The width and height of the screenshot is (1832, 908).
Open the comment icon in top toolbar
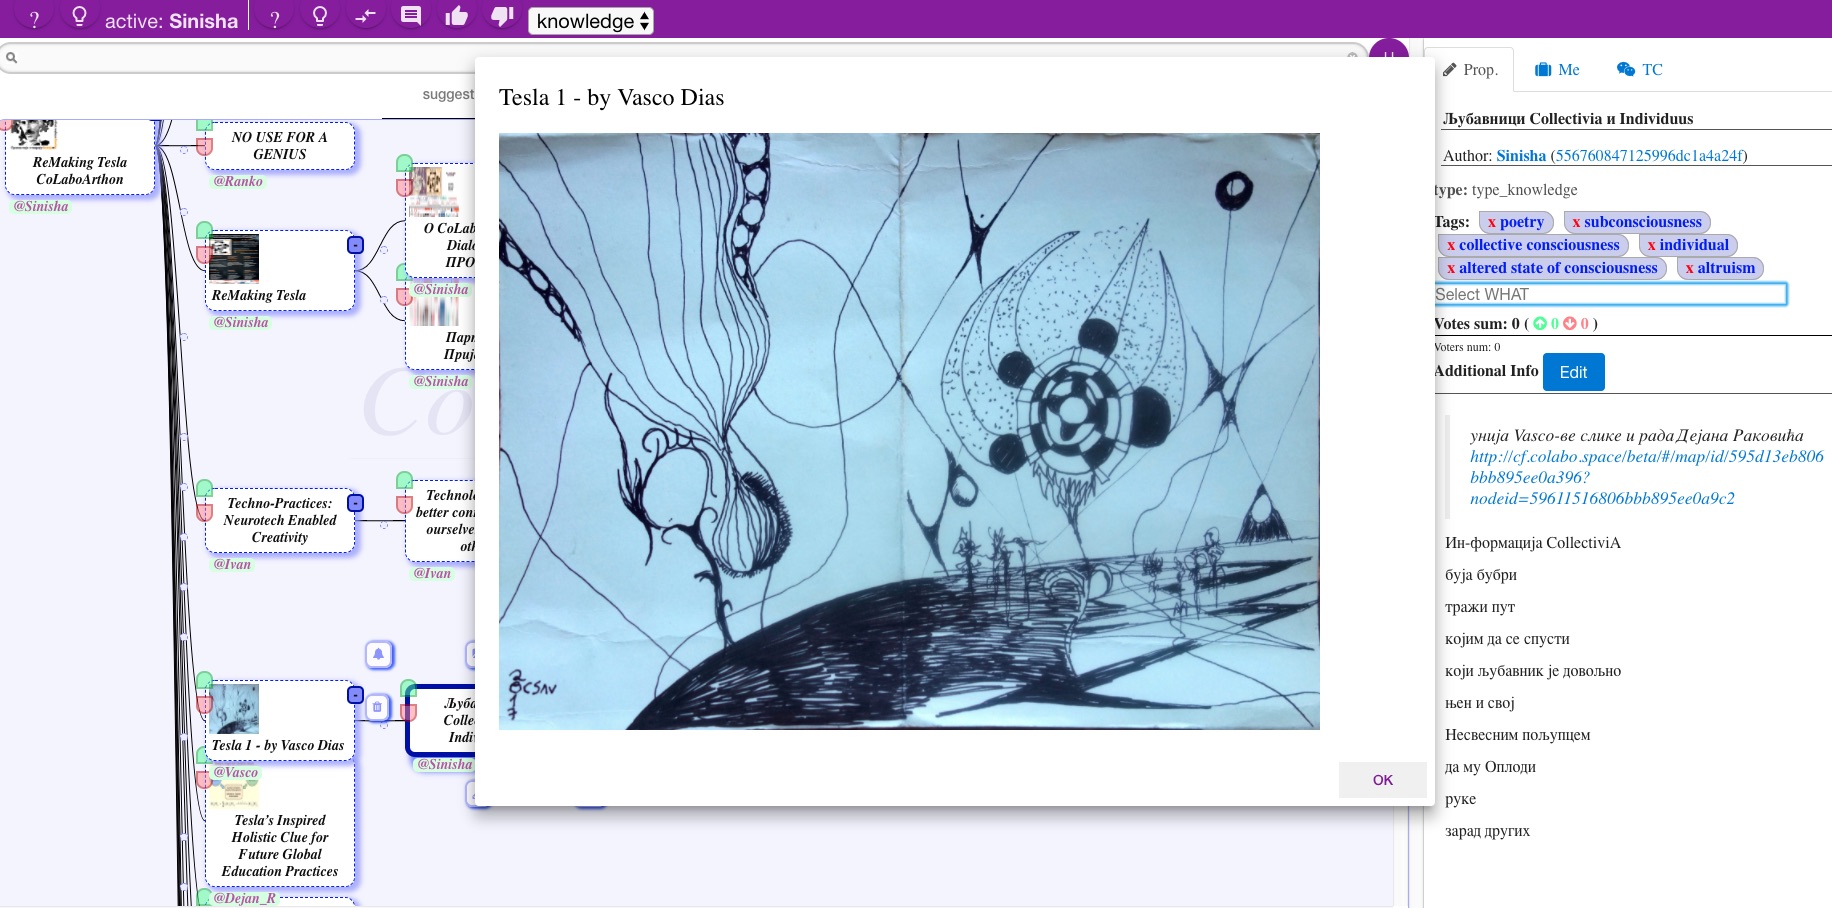point(410,17)
